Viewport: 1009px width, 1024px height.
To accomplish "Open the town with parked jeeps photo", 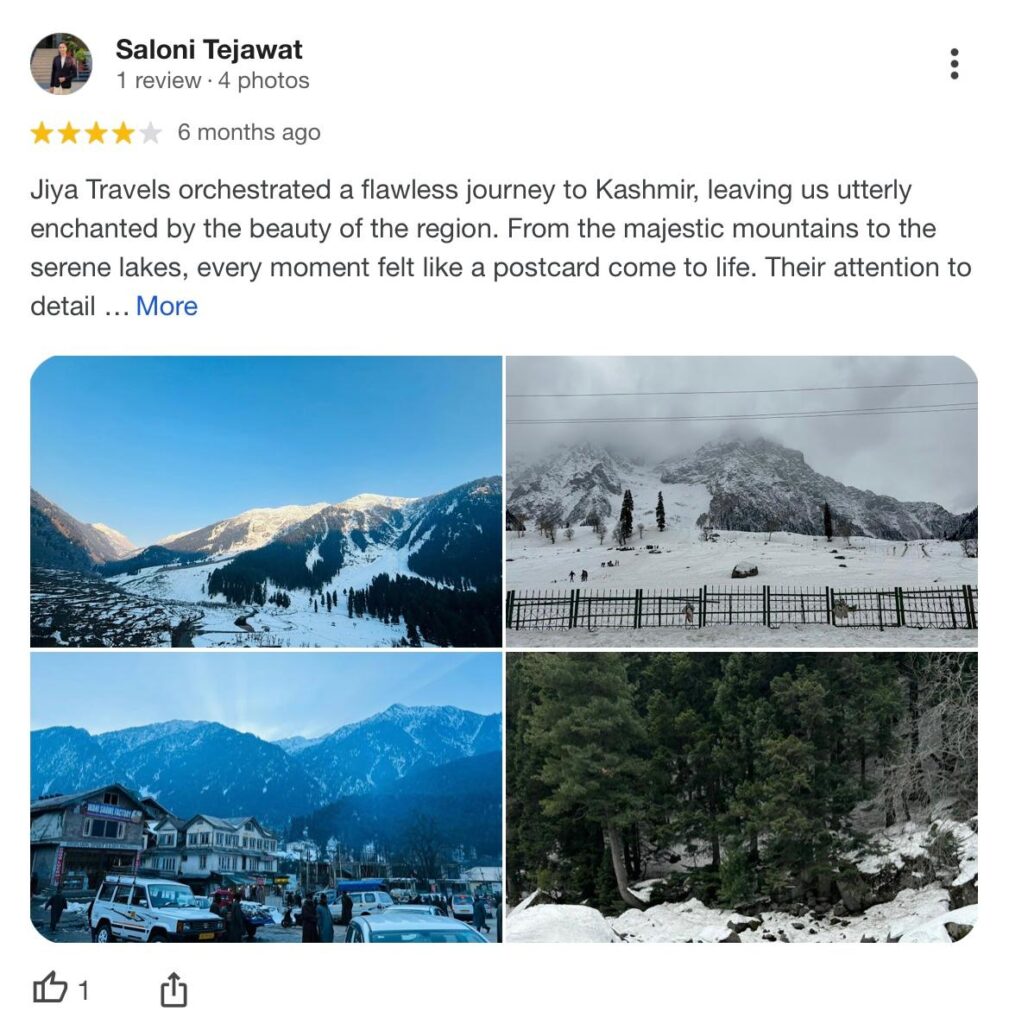I will coord(266,797).
